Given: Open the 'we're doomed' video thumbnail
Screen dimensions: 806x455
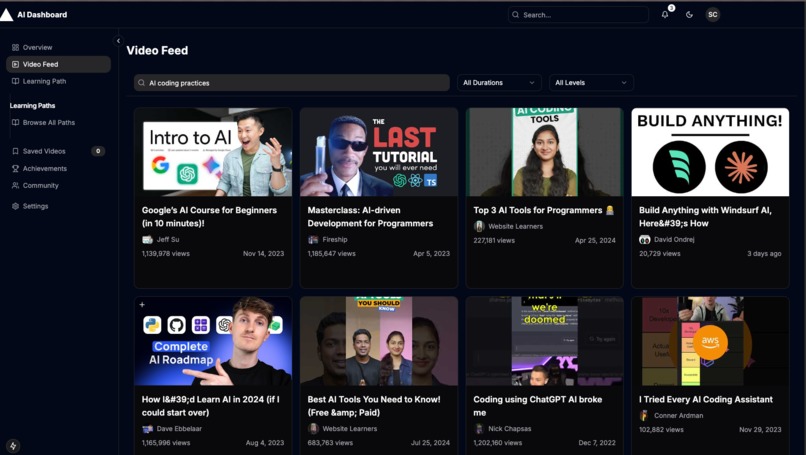Looking at the screenshot, I should 544,341.
